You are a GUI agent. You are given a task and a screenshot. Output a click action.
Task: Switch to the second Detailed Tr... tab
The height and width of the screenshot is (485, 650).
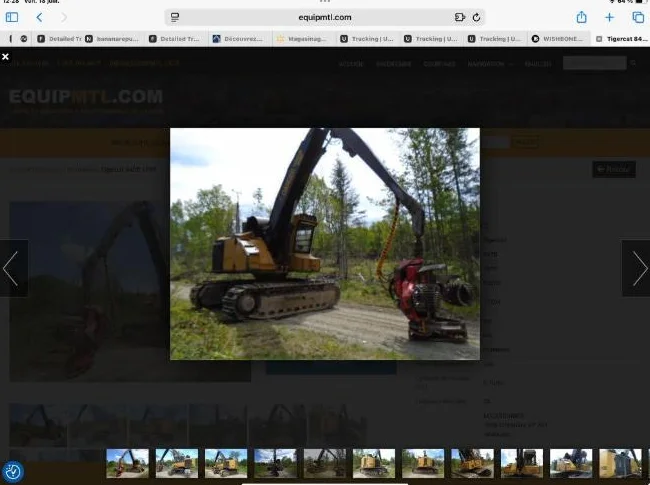(x=175, y=39)
